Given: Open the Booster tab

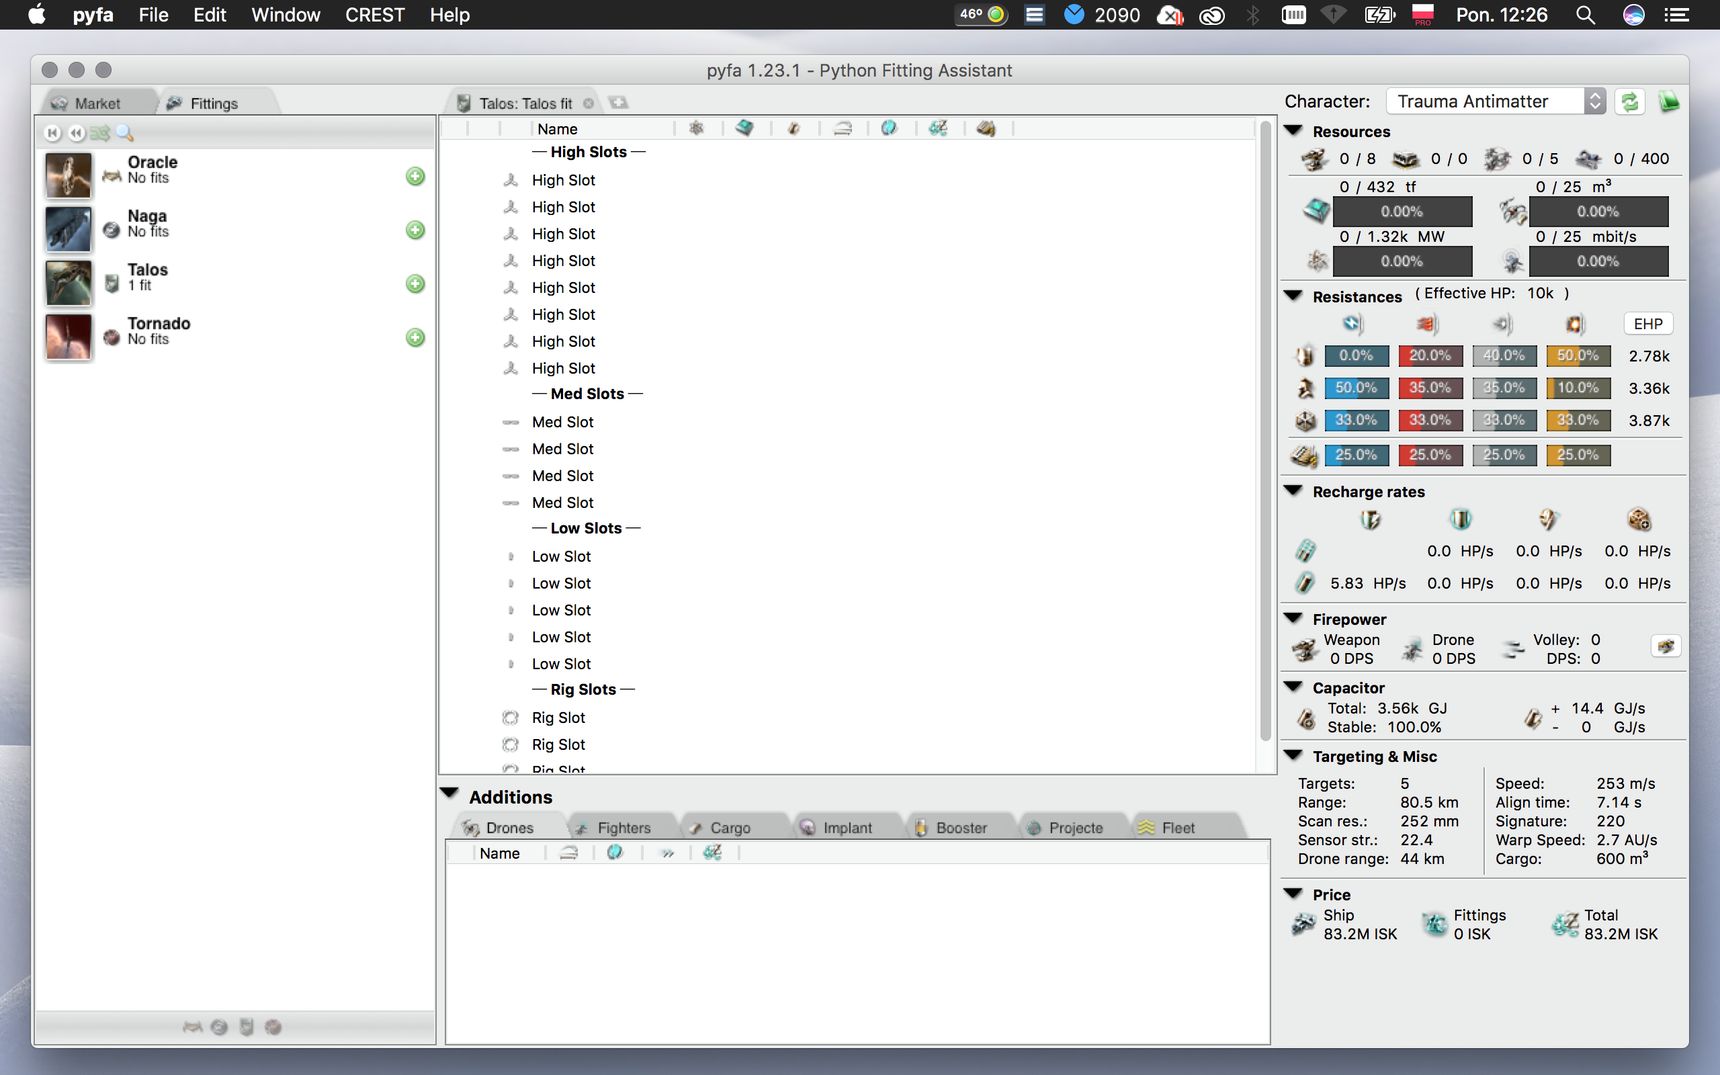Looking at the screenshot, I should click(x=961, y=828).
